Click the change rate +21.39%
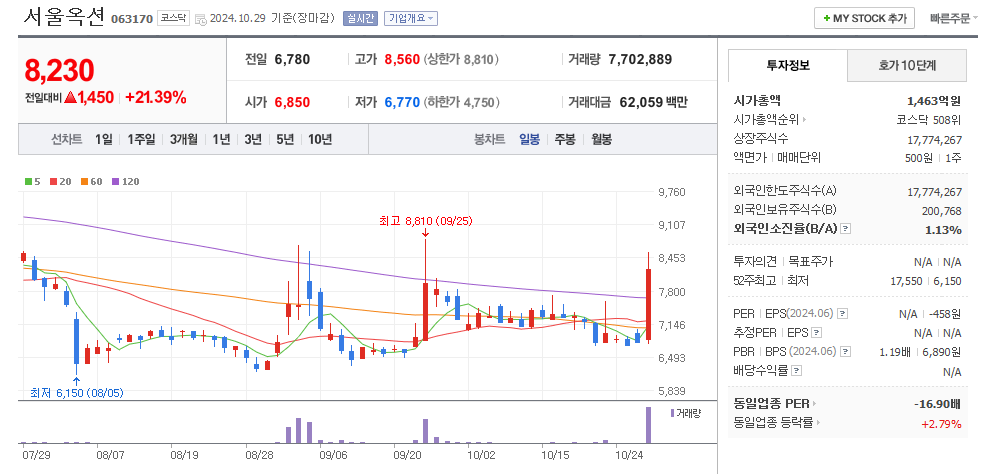 pos(156,97)
